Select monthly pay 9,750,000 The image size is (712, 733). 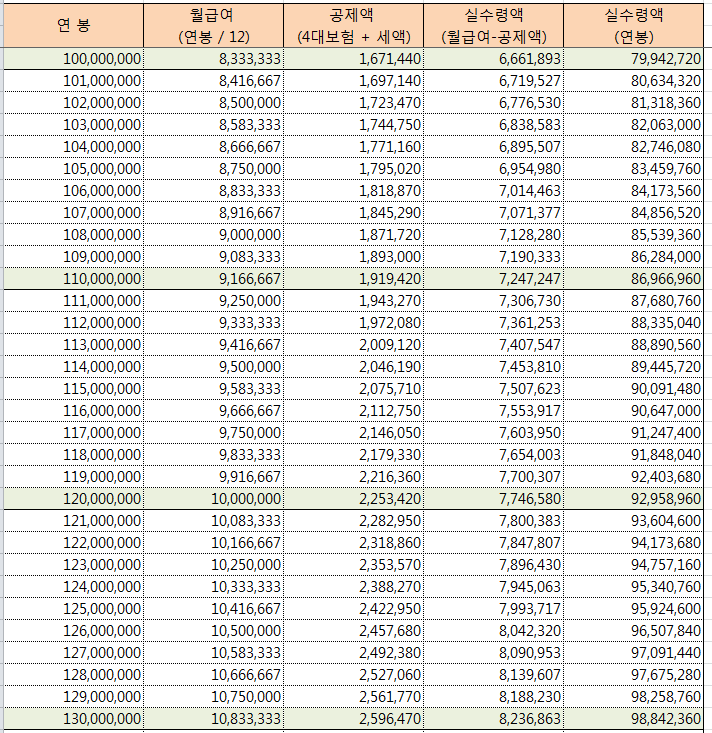213,432
